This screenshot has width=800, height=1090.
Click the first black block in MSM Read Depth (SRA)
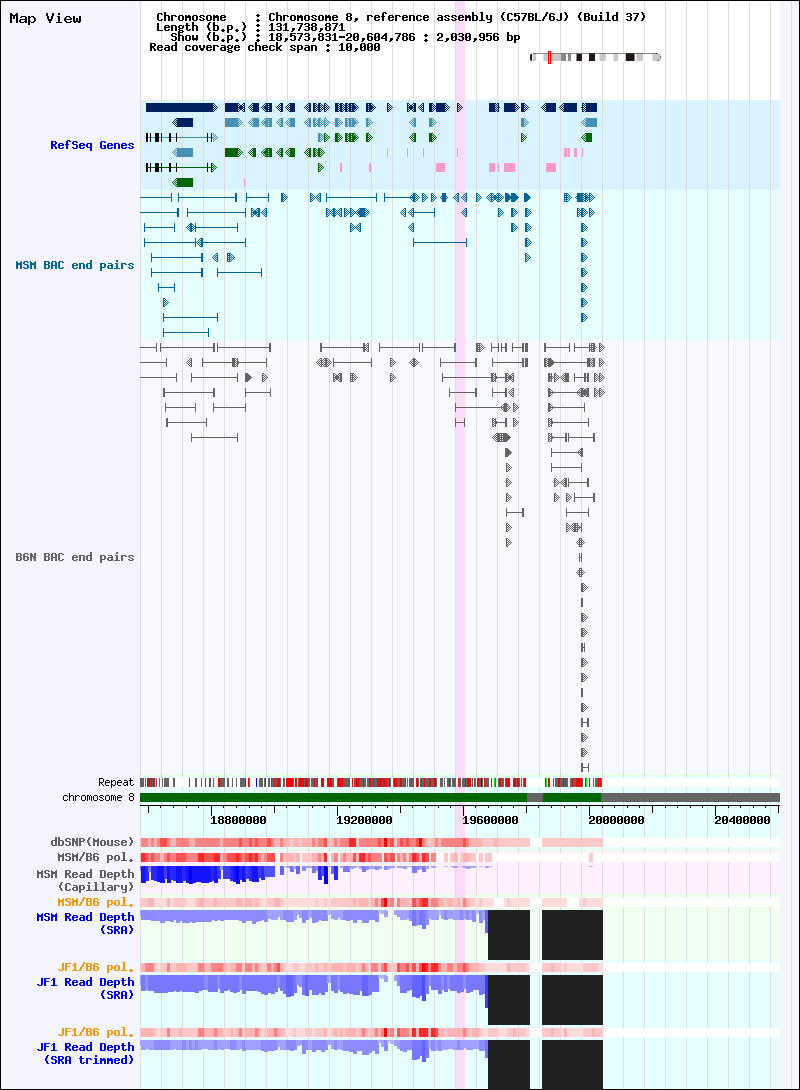[x=509, y=935]
